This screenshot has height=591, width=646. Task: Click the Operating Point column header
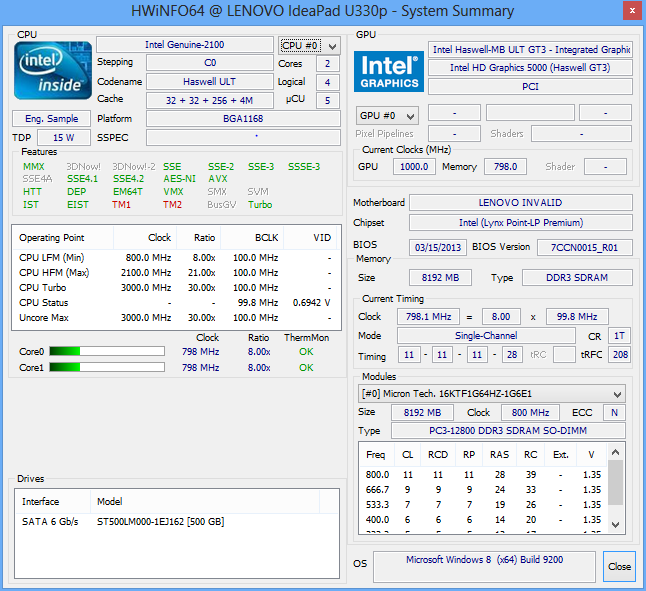[52, 238]
